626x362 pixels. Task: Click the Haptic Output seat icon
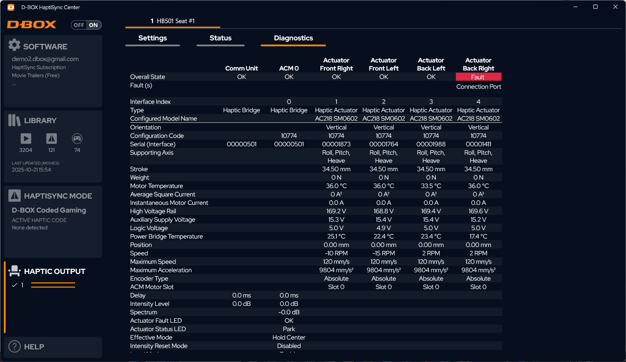[x=14, y=271]
